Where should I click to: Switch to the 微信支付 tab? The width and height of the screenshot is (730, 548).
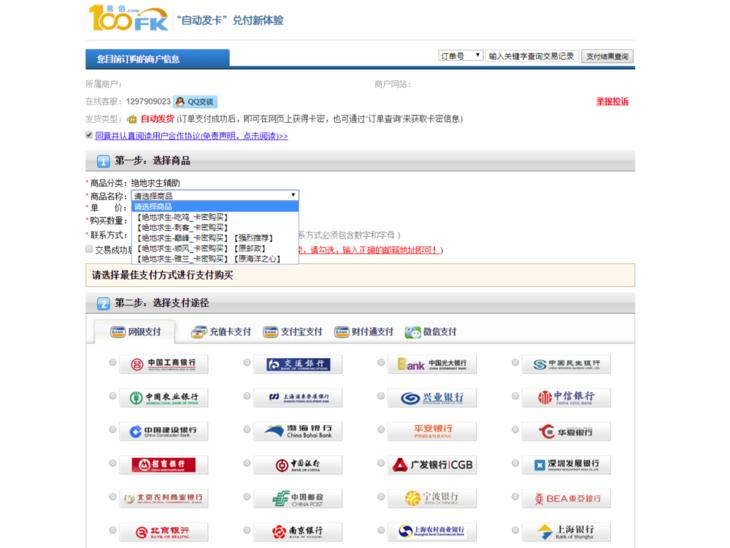tap(431, 332)
